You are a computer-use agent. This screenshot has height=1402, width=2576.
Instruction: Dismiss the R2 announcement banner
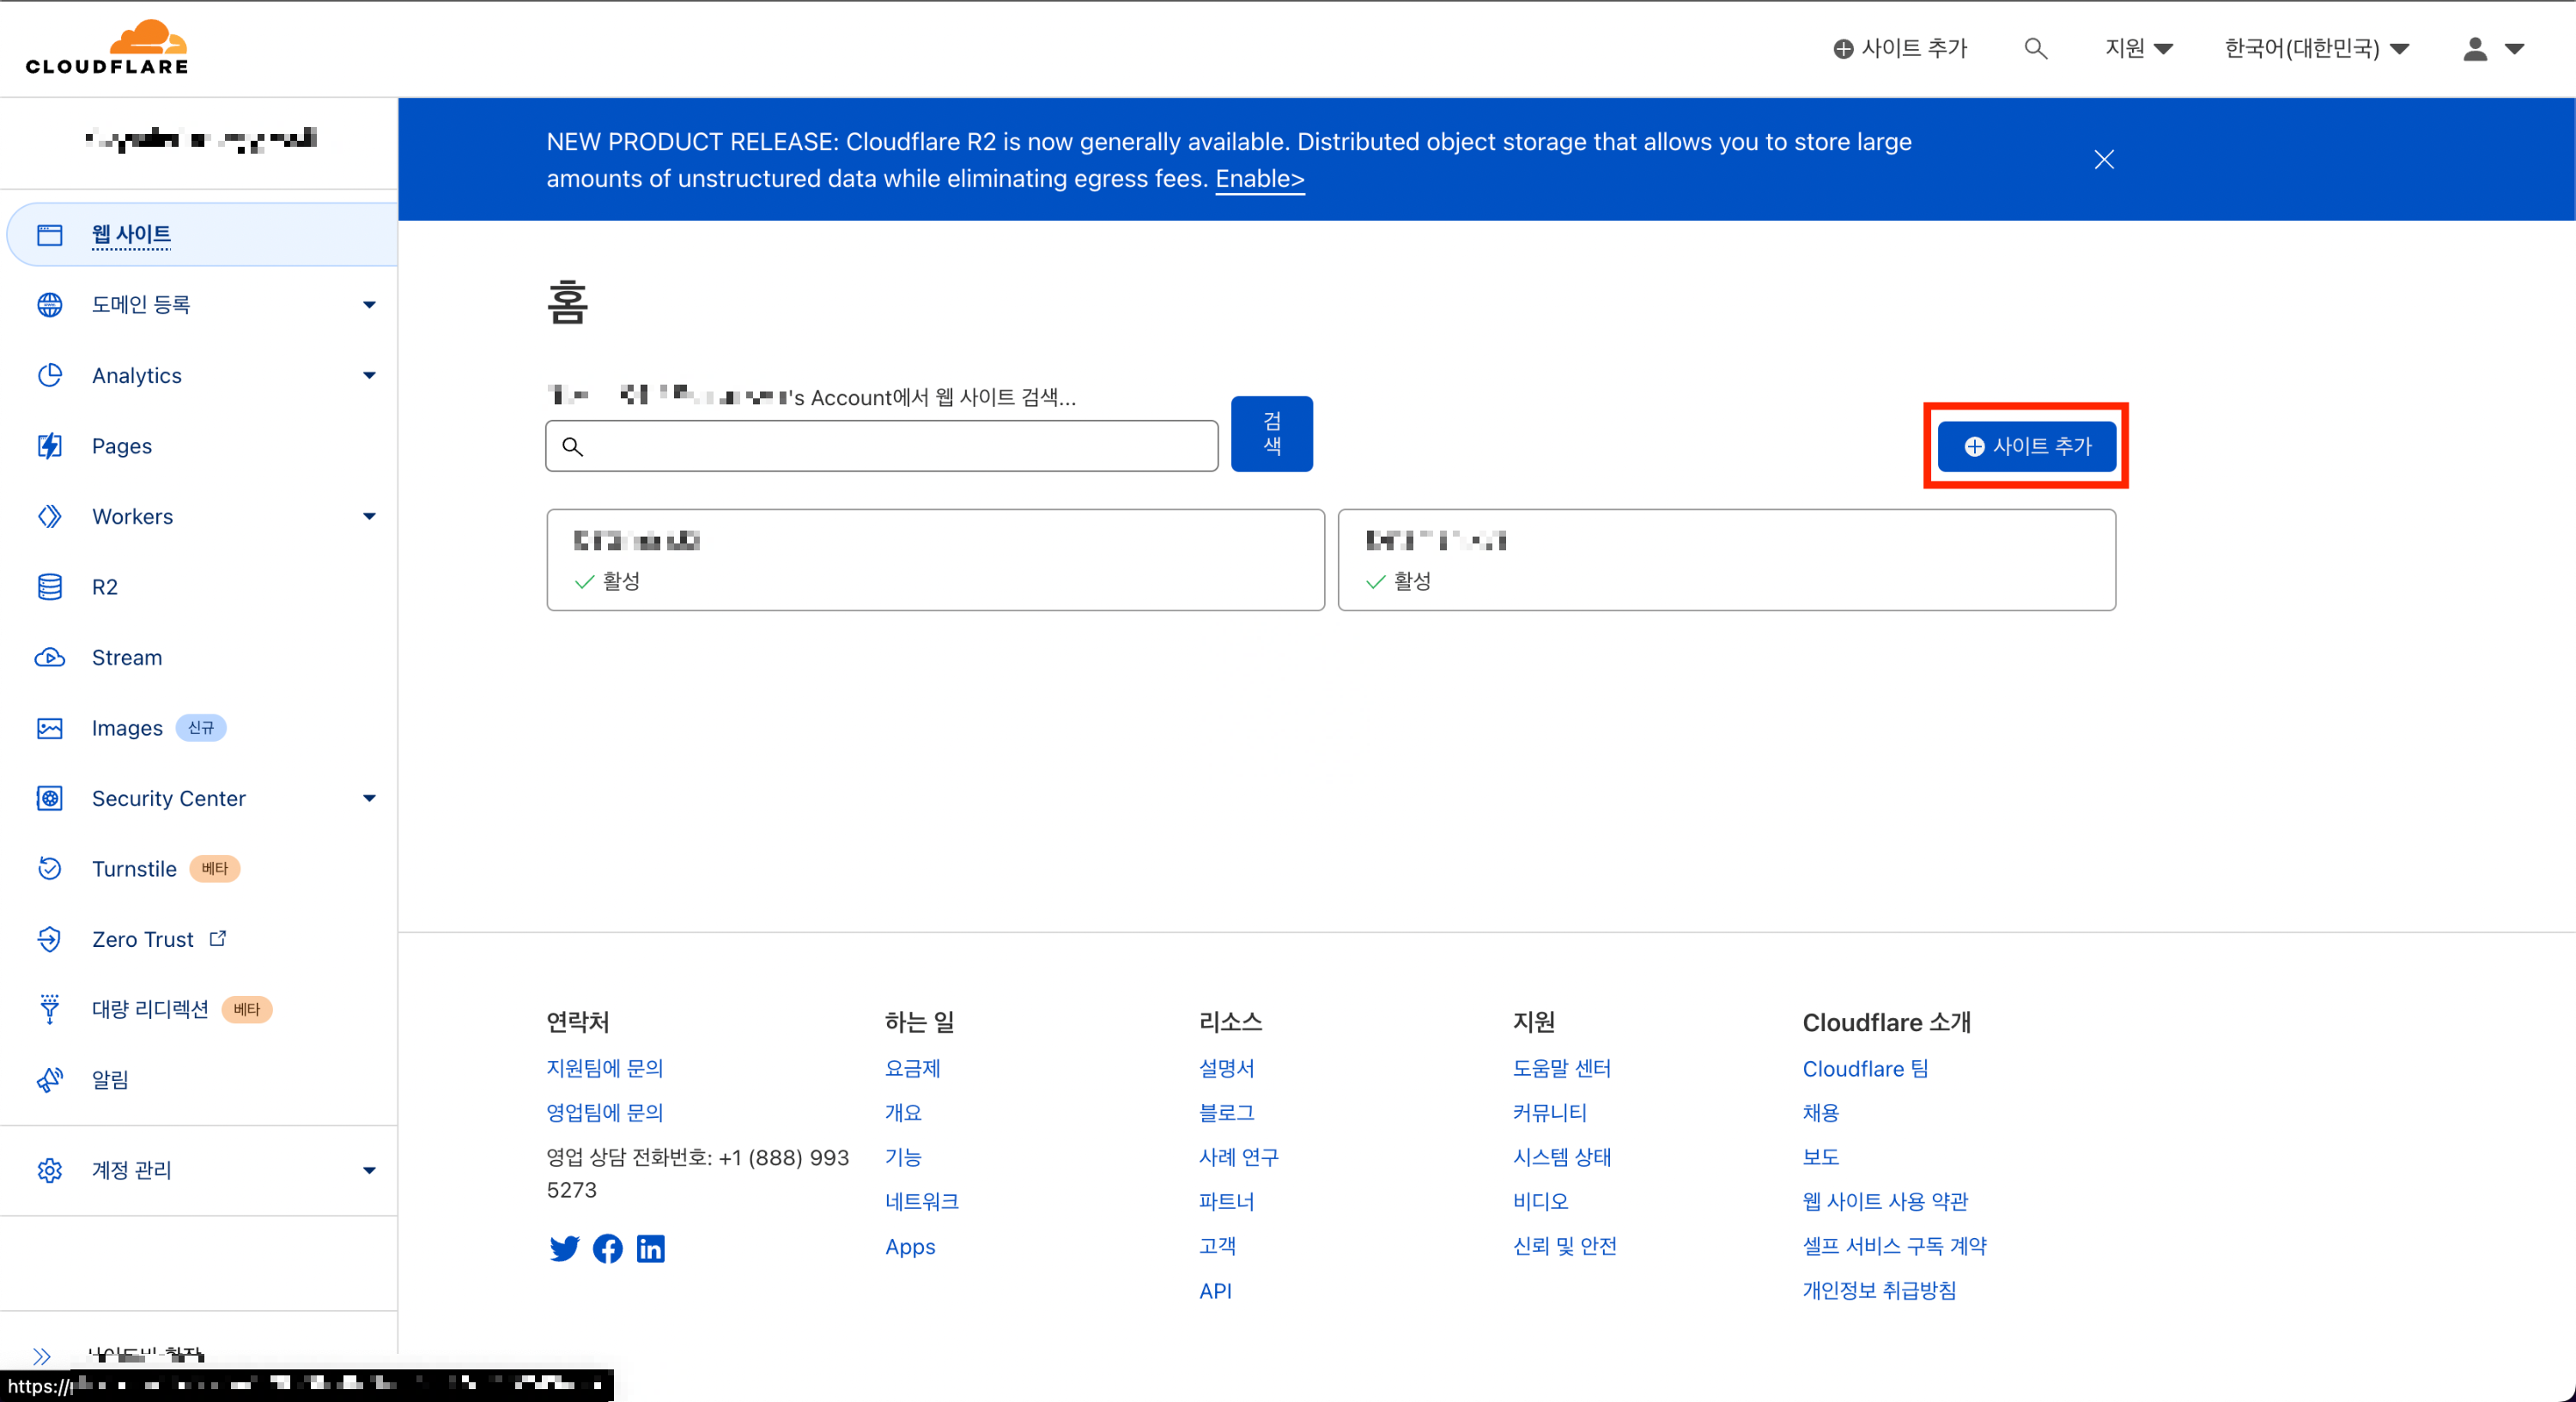click(x=2103, y=159)
